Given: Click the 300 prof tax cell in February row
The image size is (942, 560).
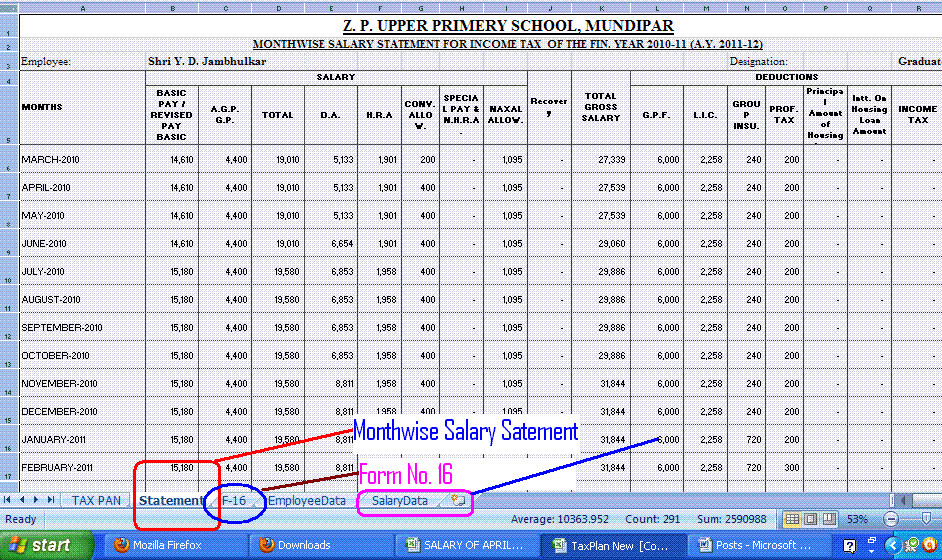Looking at the screenshot, I should 784,467.
